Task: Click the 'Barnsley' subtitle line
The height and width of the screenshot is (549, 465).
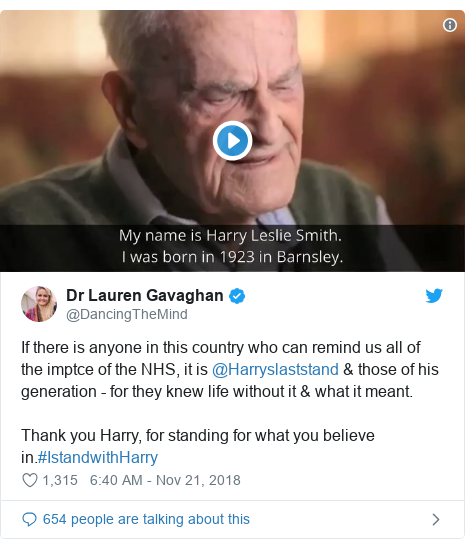Action: (232, 257)
